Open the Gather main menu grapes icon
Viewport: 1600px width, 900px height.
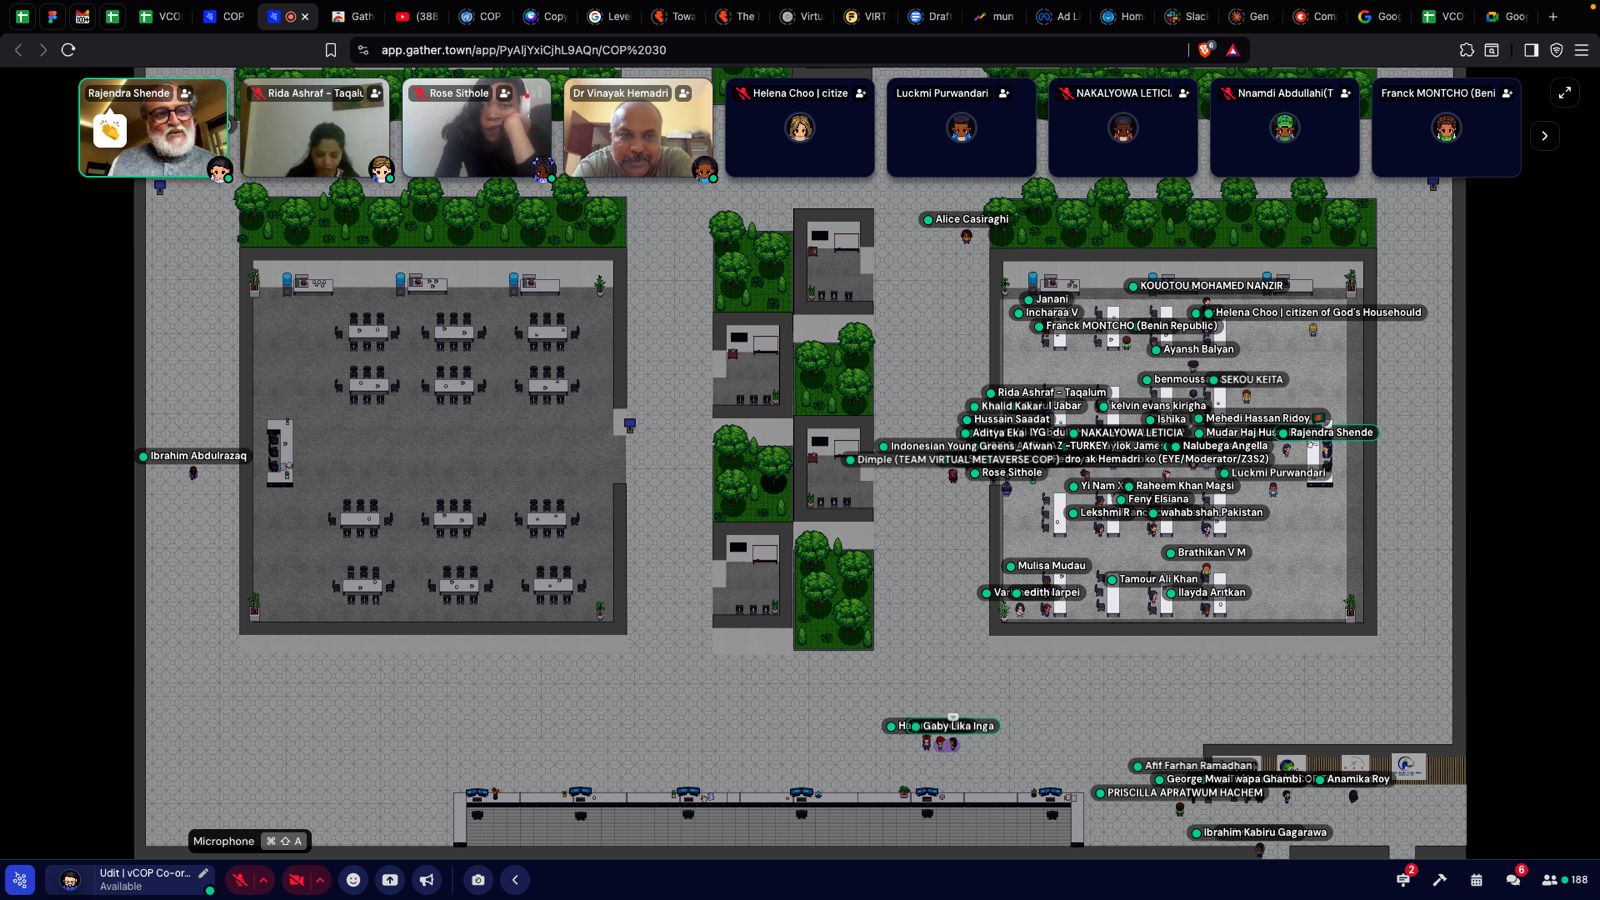click(20, 880)
